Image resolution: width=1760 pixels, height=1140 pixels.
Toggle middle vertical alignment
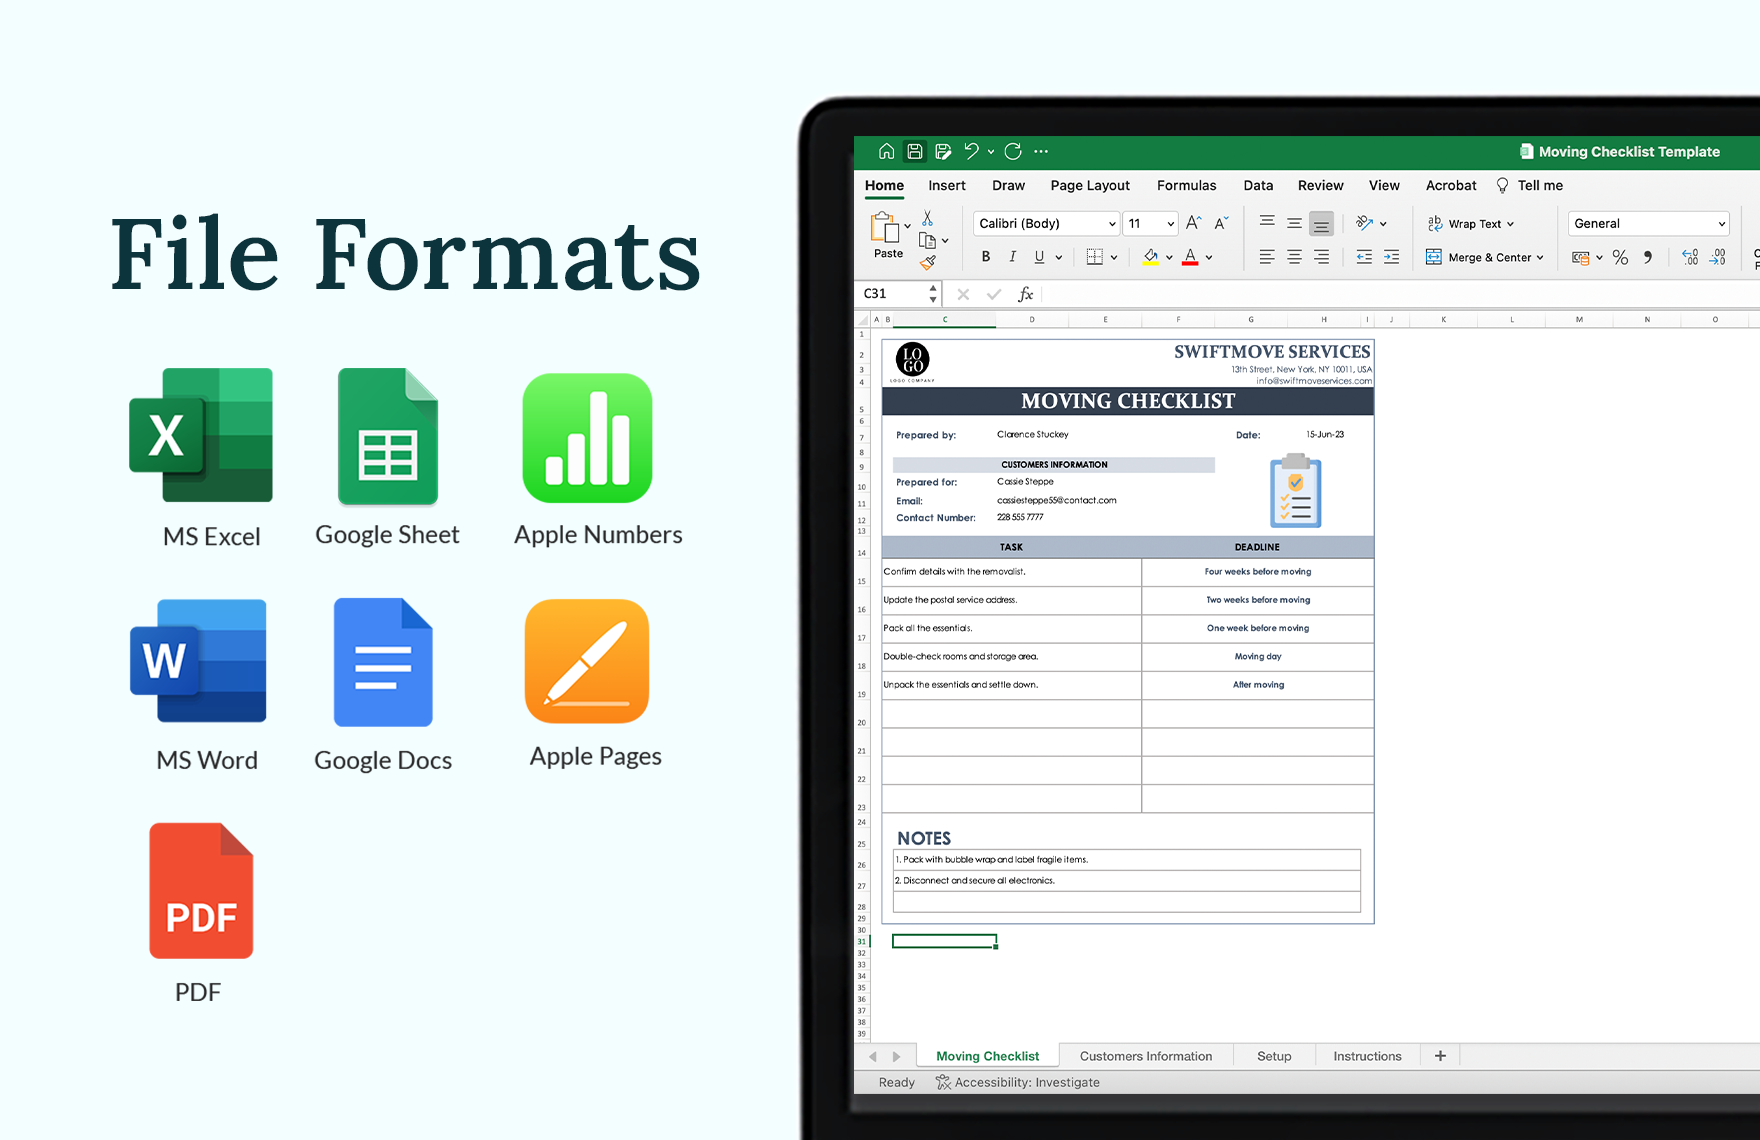pyautogui.click(x=1294, y=222)
